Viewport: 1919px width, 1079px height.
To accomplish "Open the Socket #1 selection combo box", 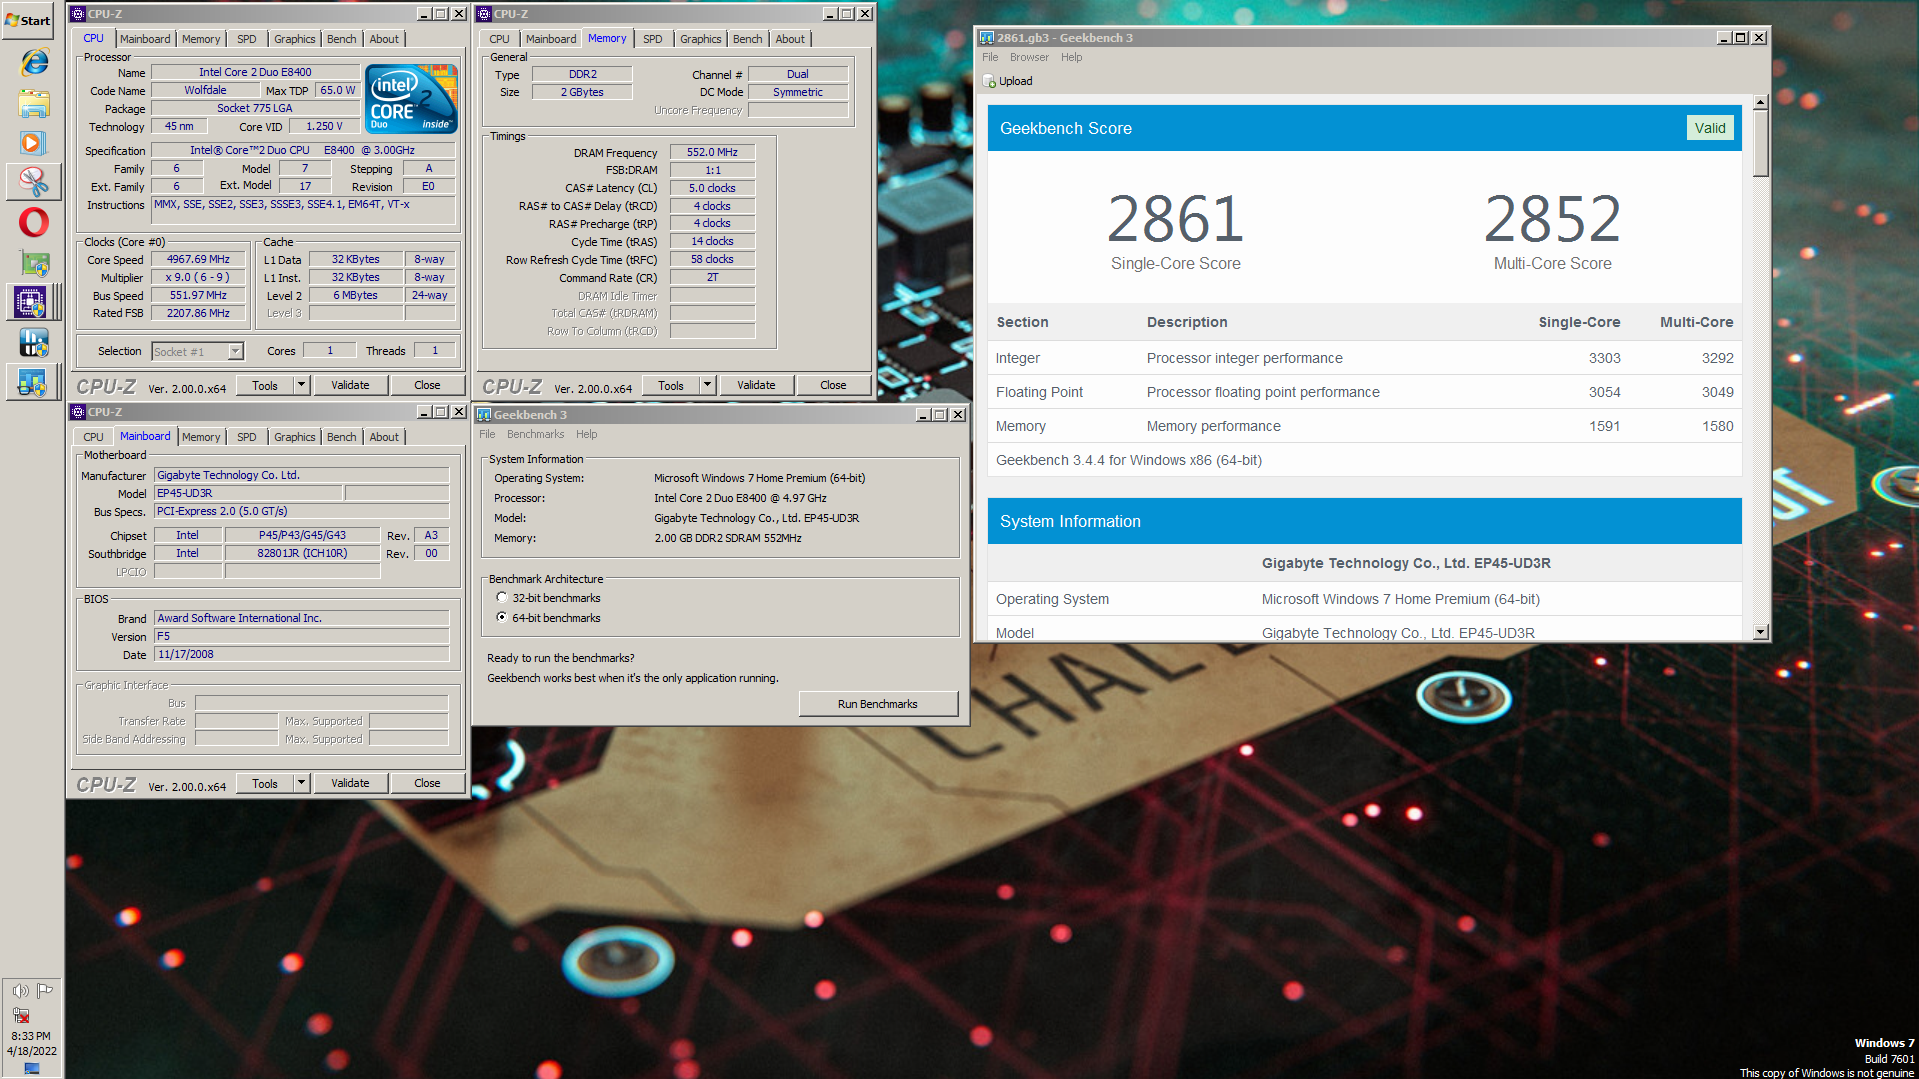I will tap(198, 351).
